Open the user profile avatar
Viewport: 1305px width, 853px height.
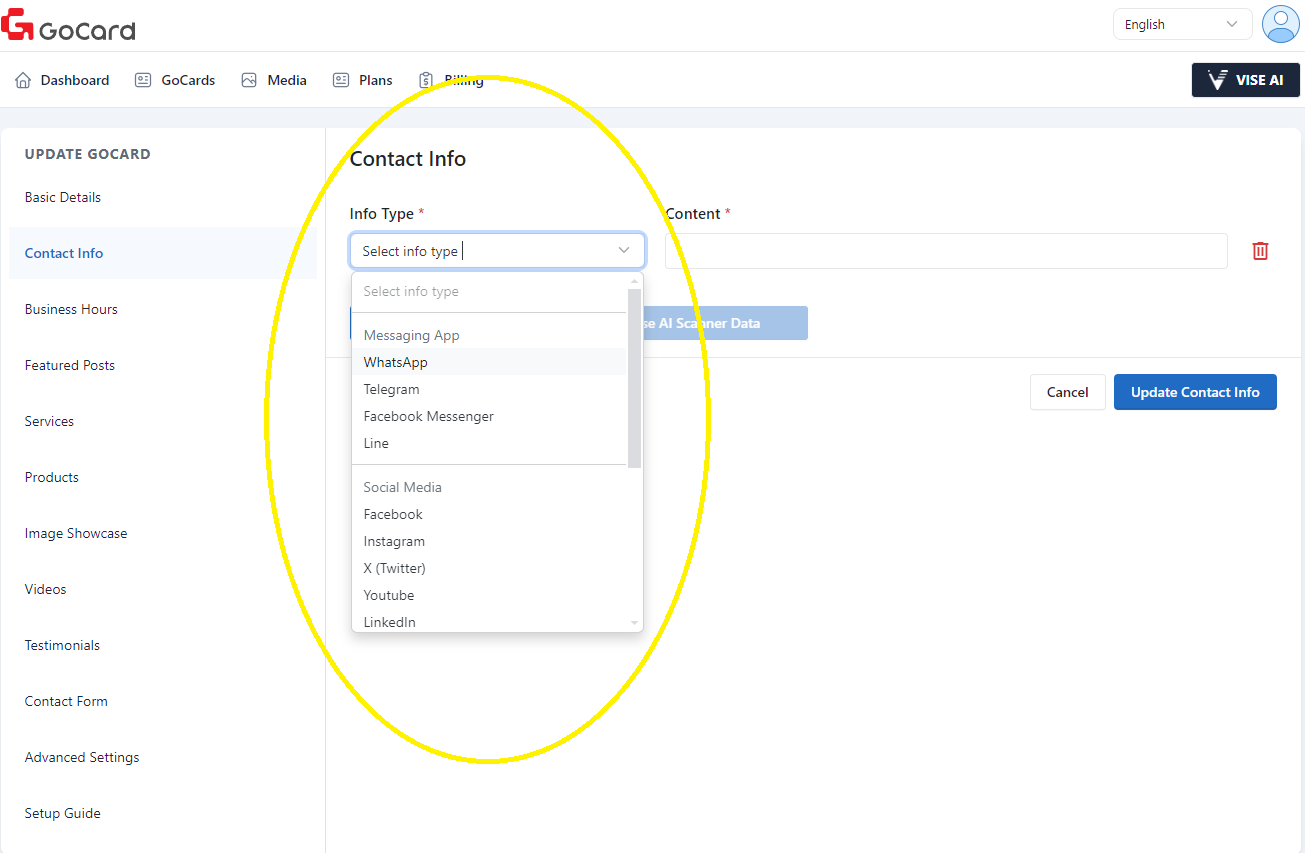click(x=1280, y=24)
